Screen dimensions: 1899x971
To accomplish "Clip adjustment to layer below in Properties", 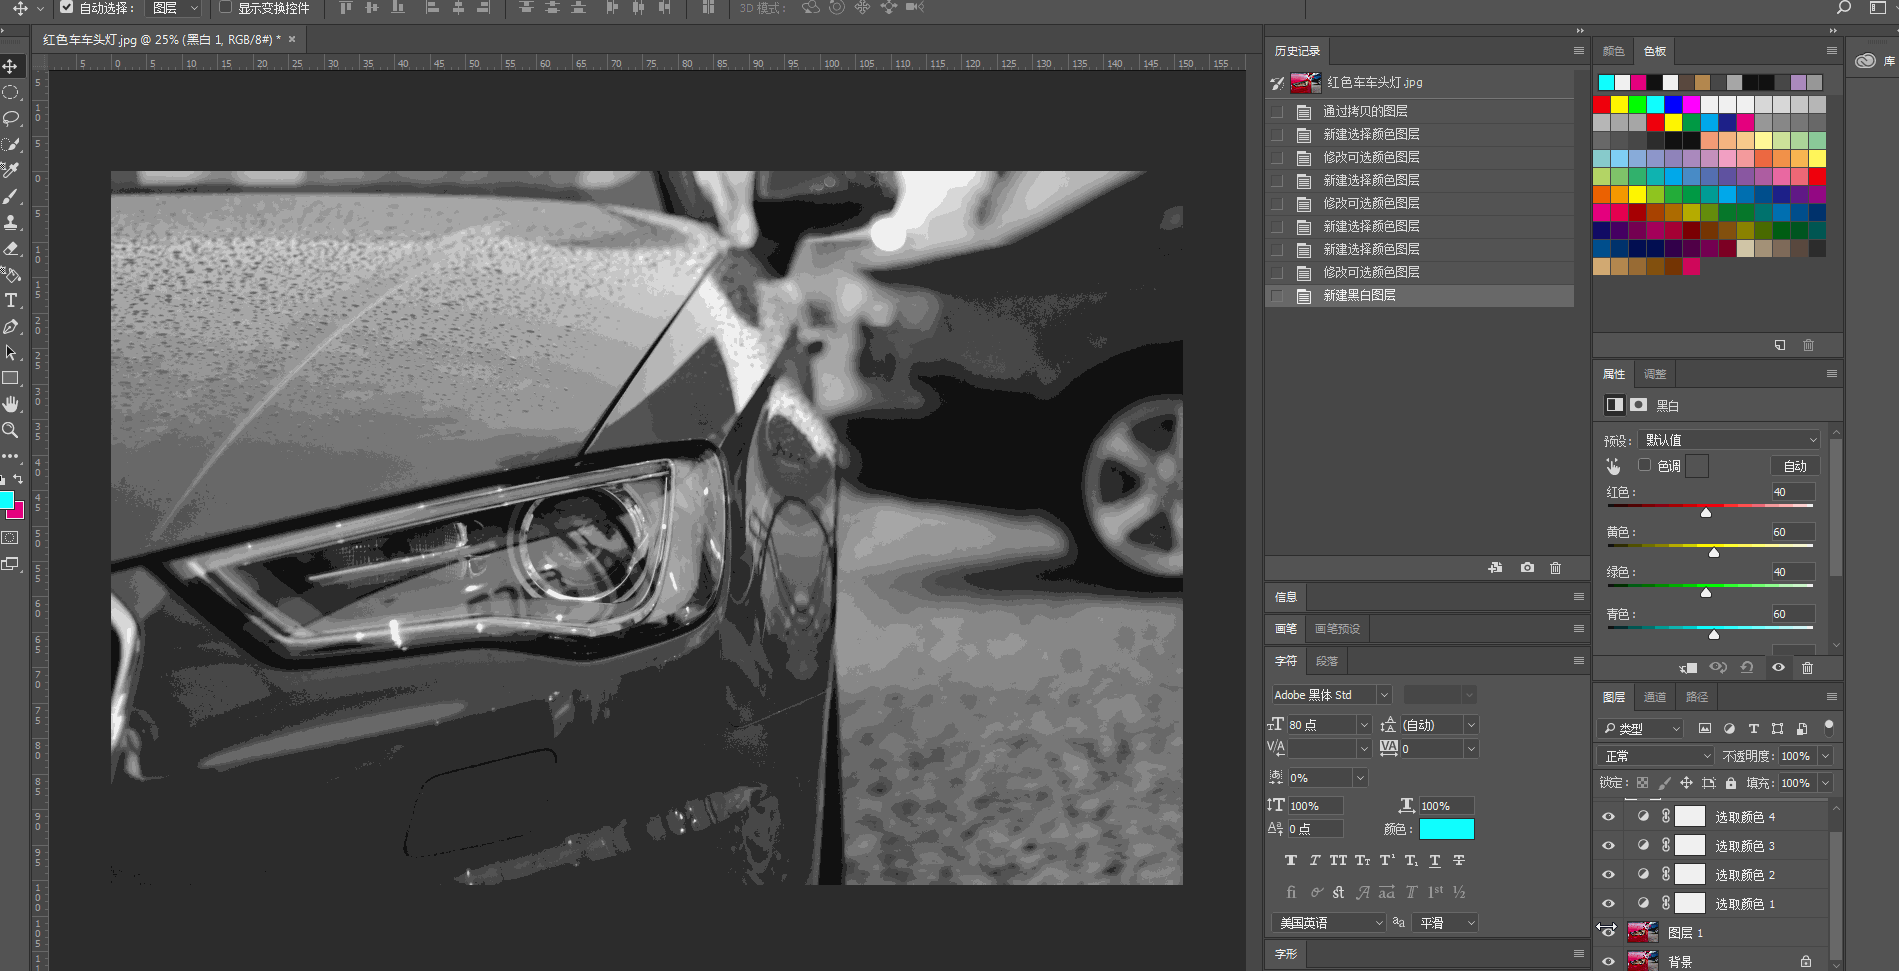I will (1689, 667).
